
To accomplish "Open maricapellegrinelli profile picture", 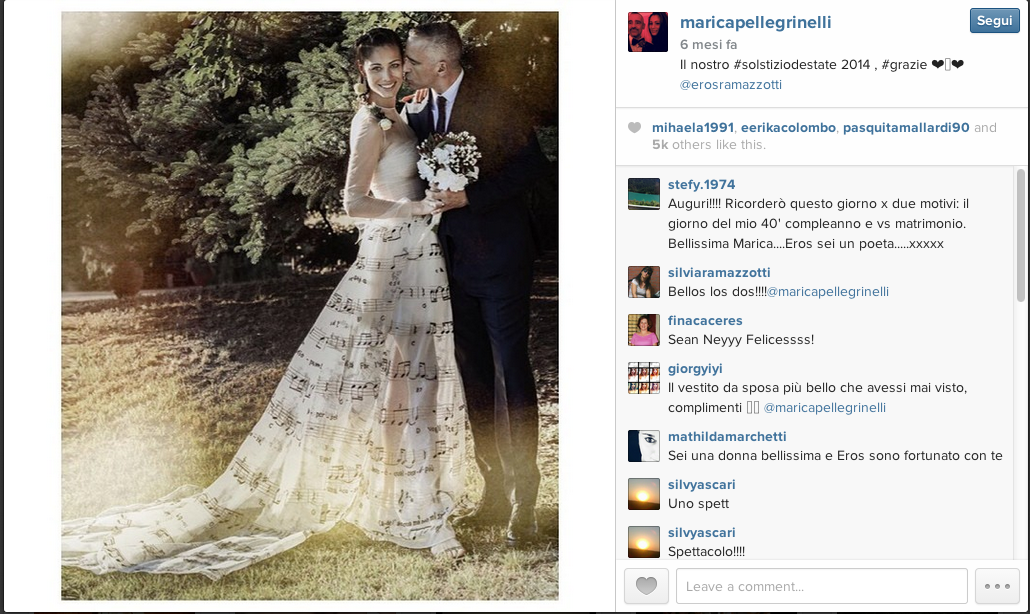I will pos(648,32).
